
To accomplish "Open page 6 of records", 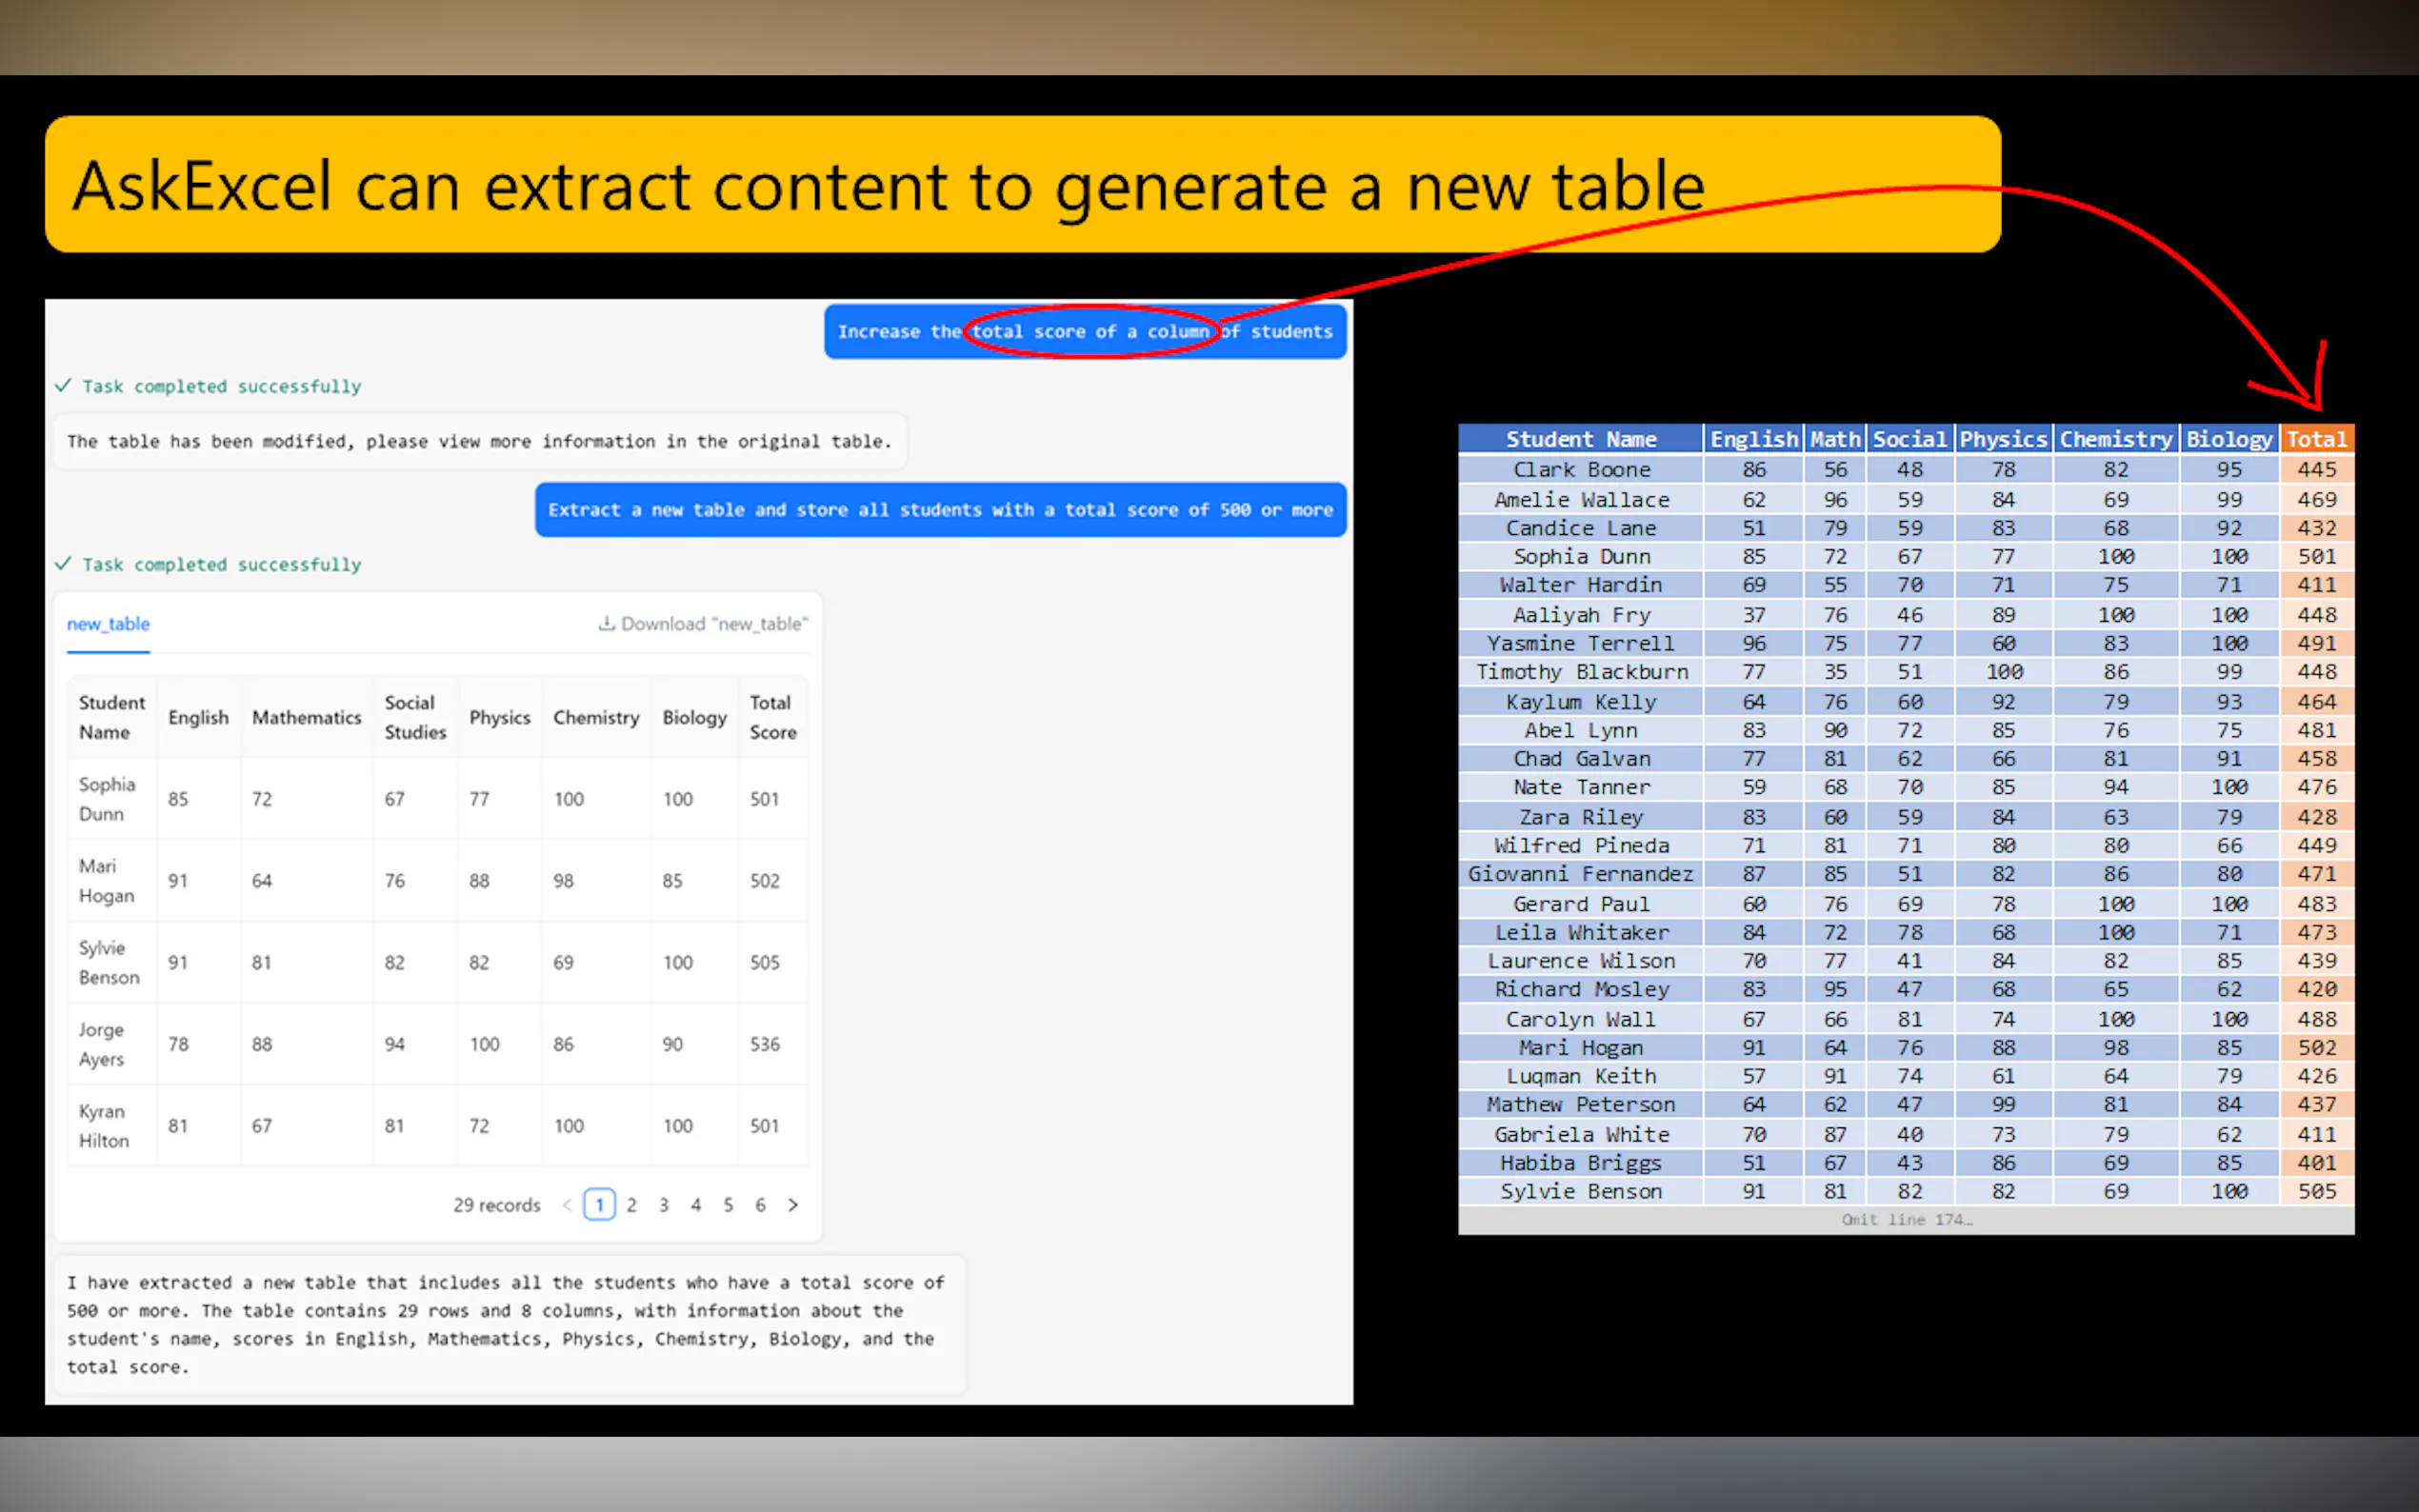I will click(760, 1205).
